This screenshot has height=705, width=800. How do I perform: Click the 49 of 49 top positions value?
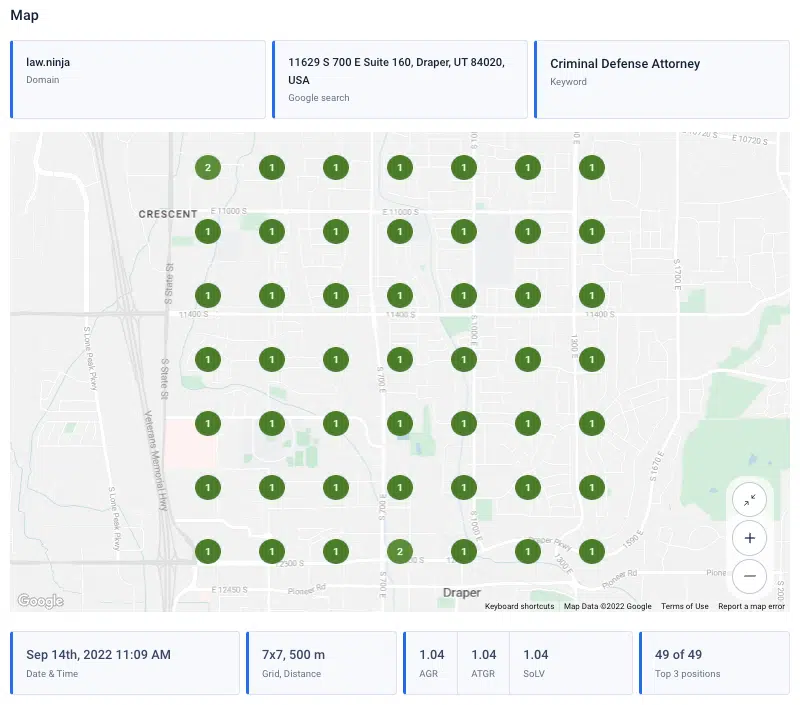(679, 654)
